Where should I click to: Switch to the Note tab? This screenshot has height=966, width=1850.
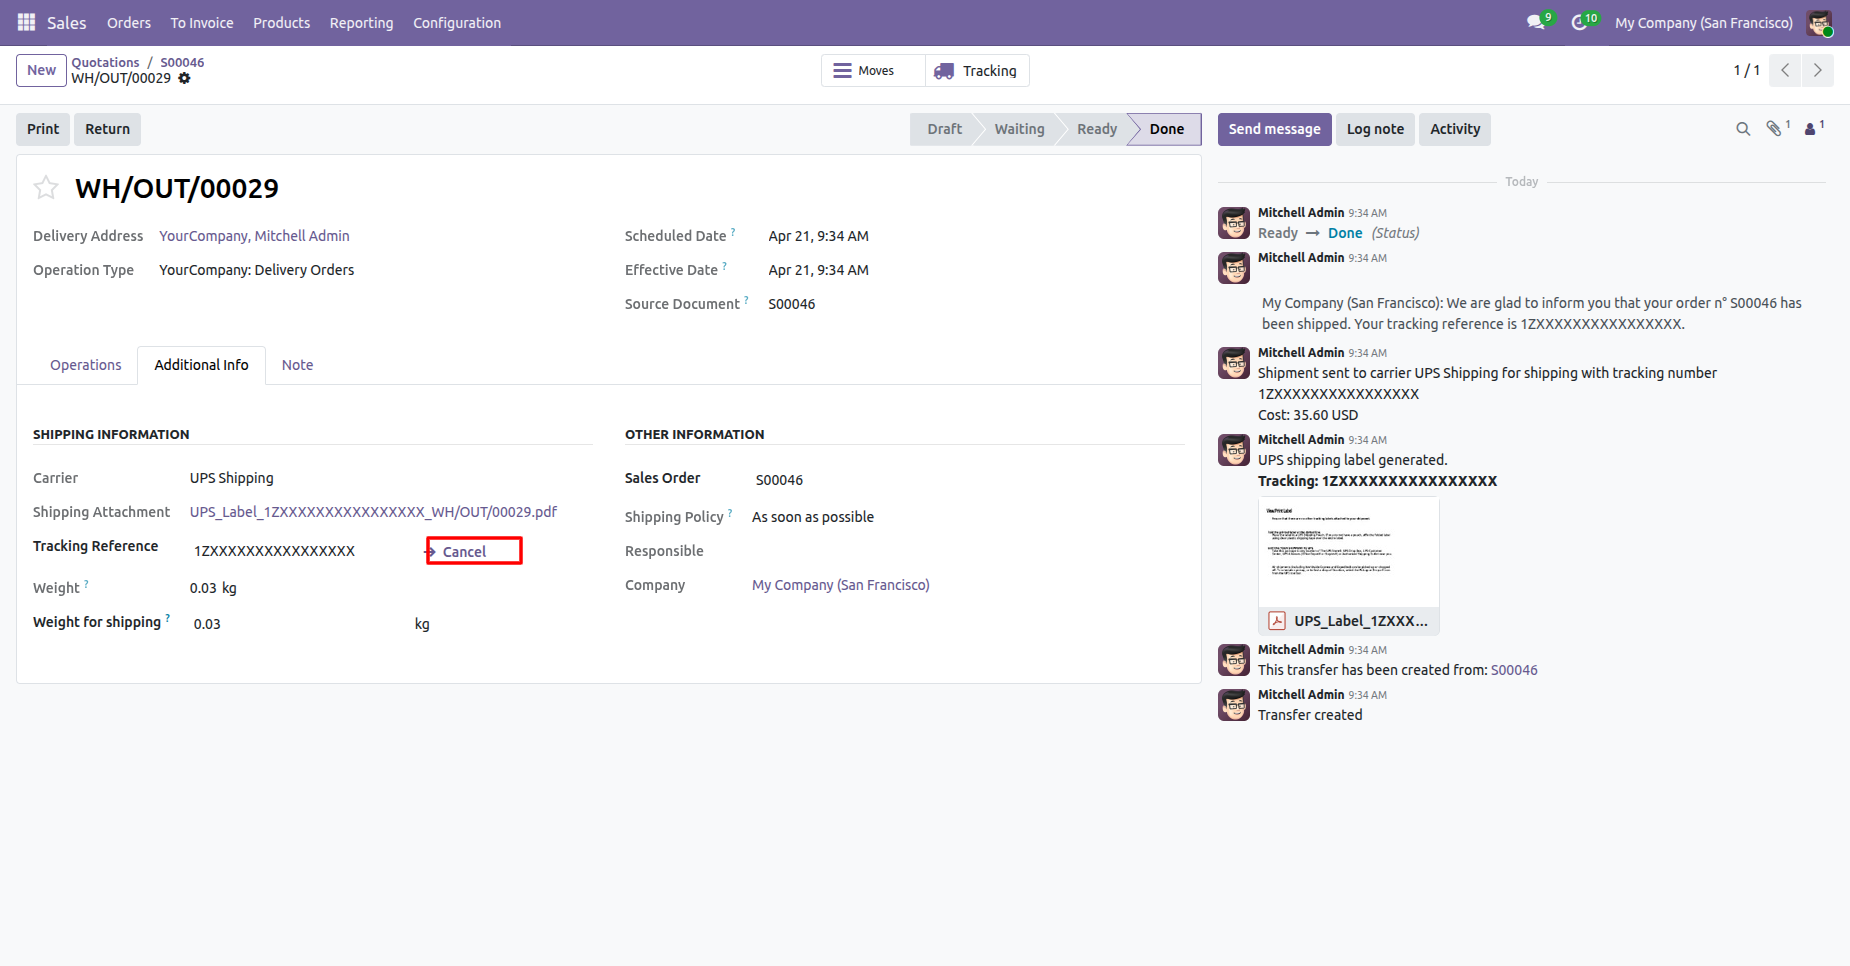click(x=297, y=365)
